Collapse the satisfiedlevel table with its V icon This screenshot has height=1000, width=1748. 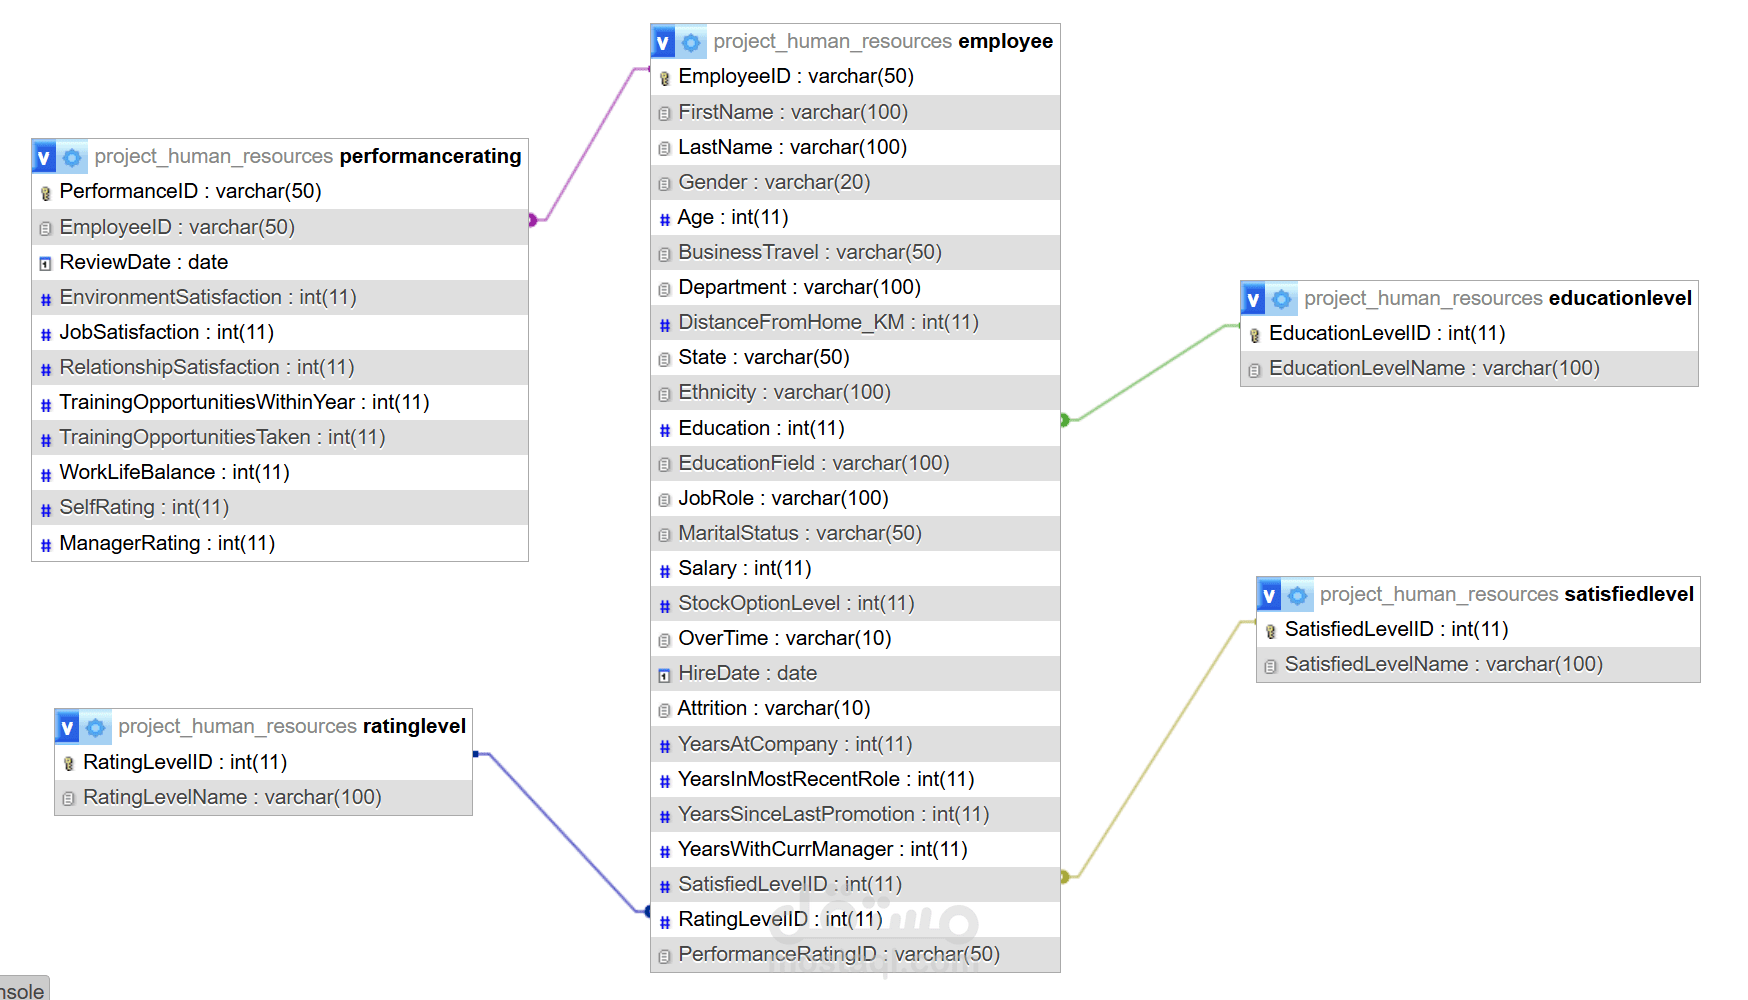[1268, 594]
